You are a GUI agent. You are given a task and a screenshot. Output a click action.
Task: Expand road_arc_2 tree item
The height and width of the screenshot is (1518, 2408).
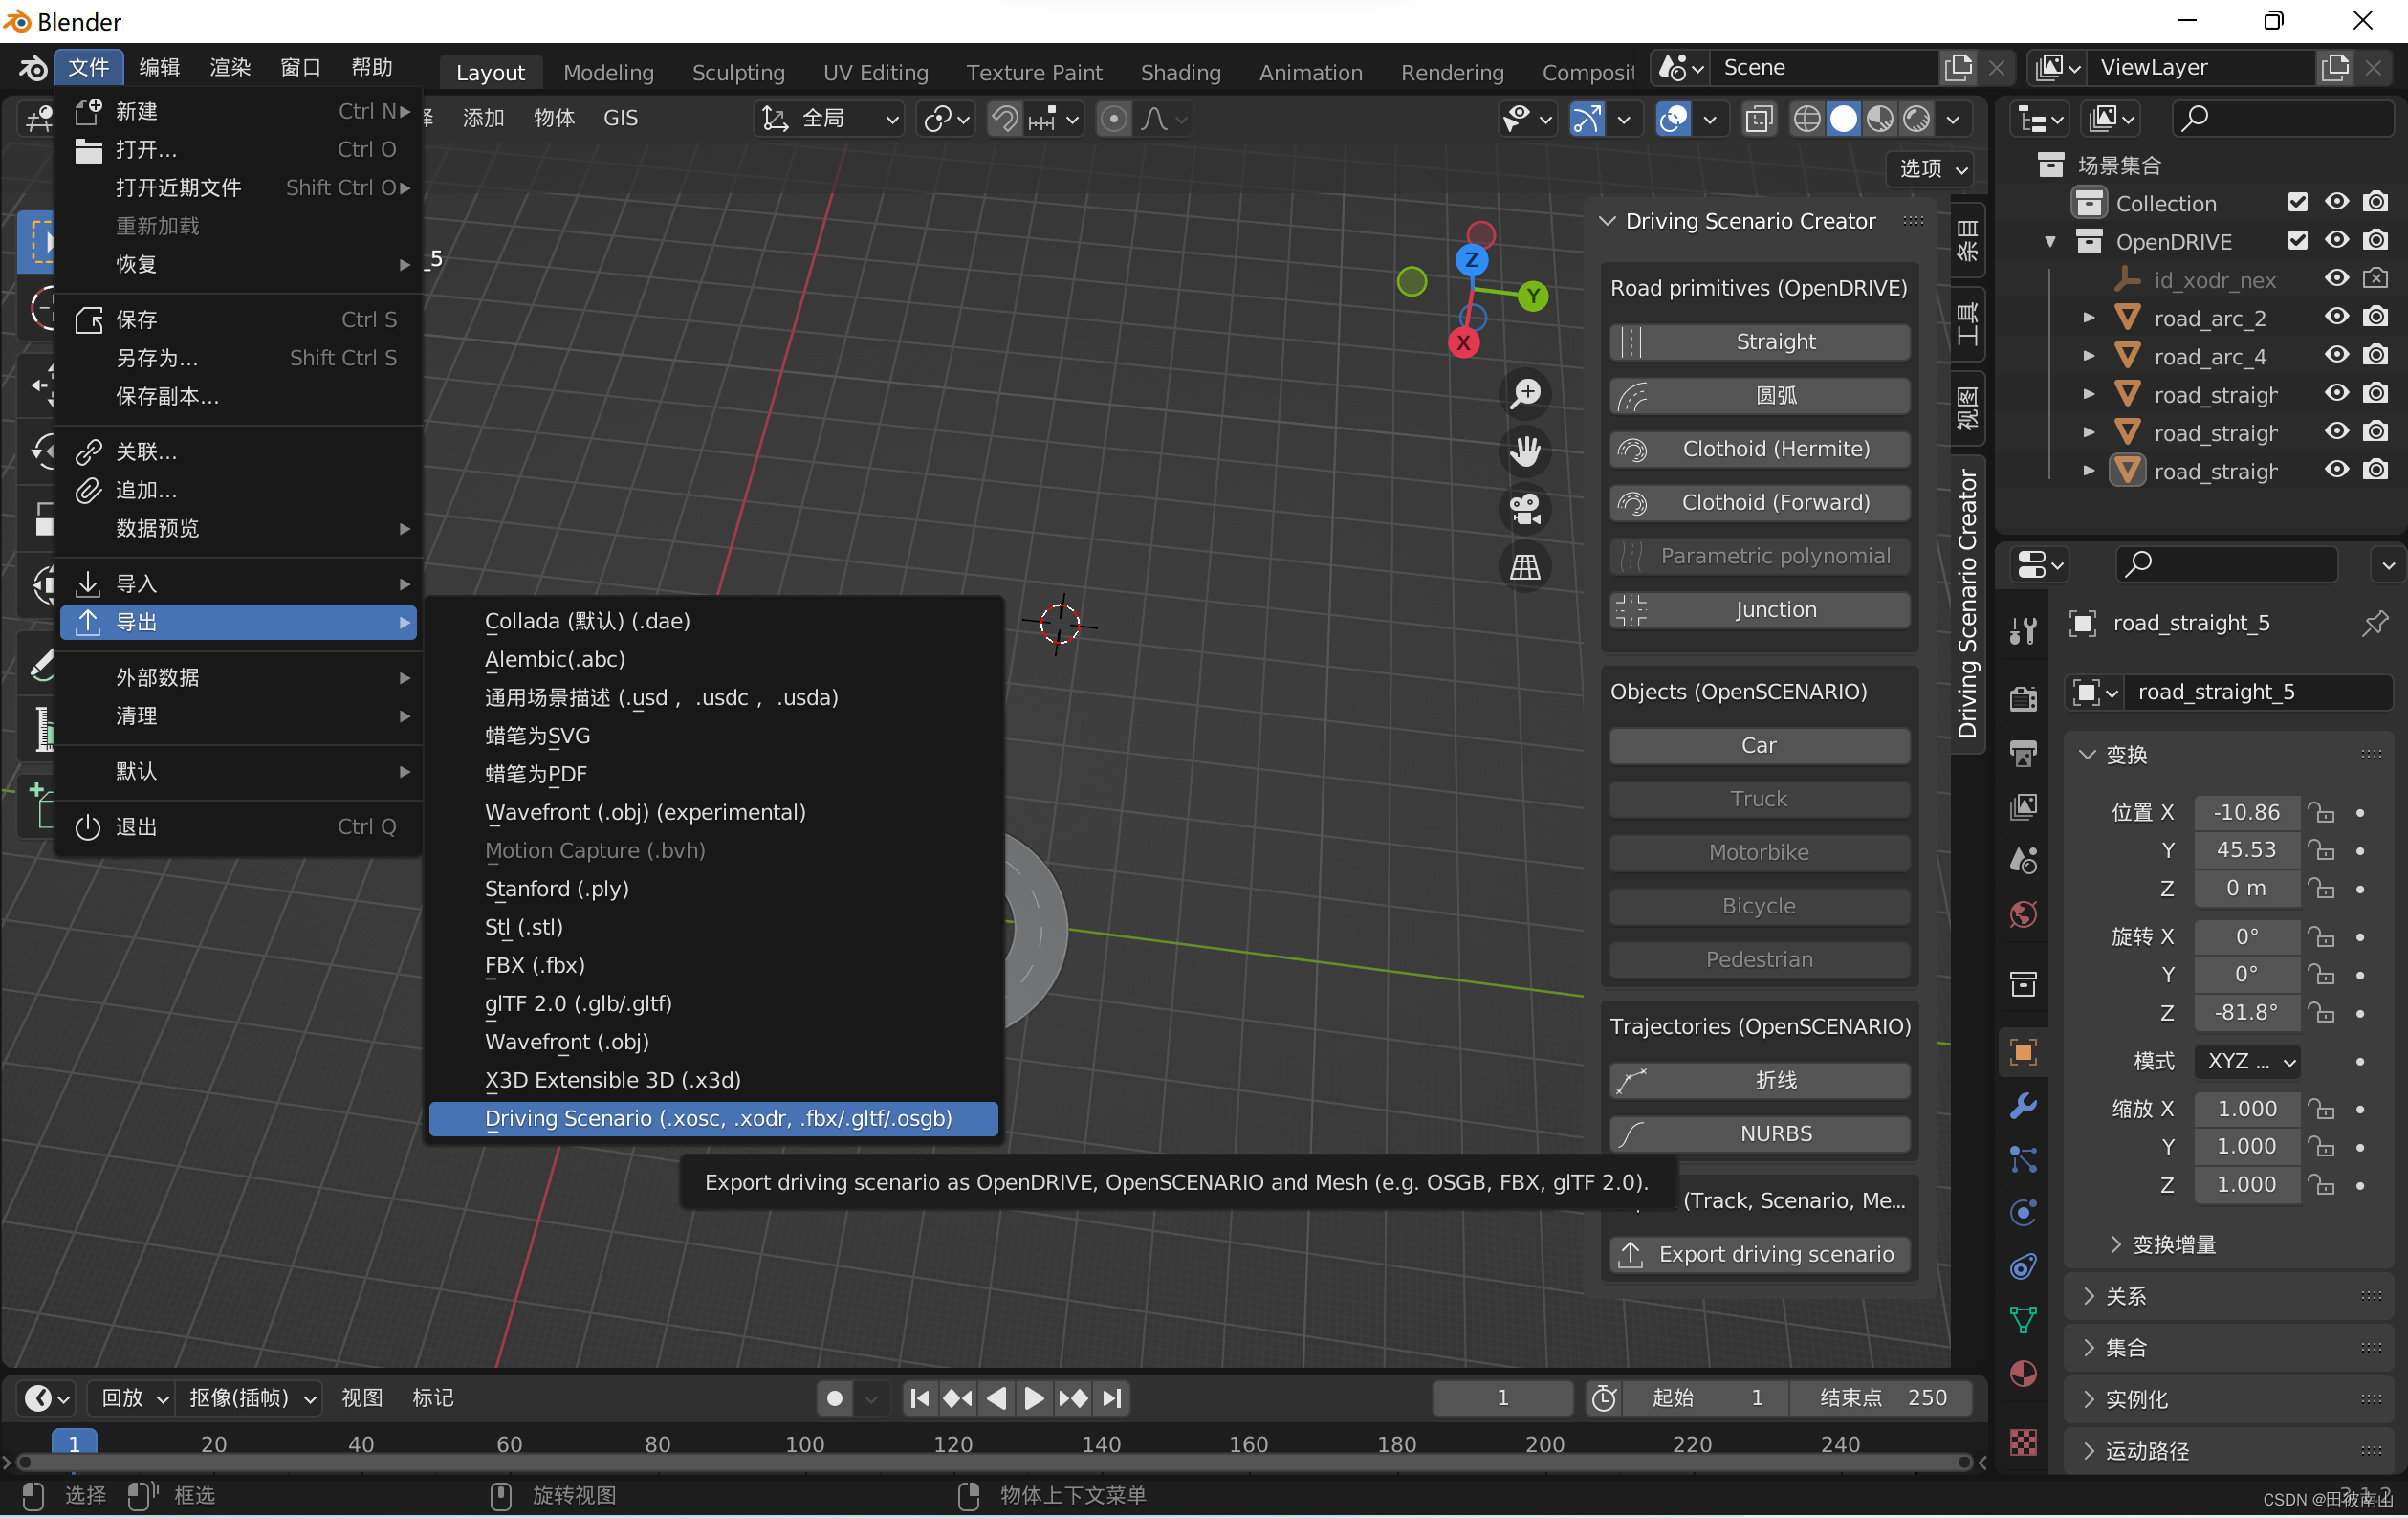coord(2088,318)
